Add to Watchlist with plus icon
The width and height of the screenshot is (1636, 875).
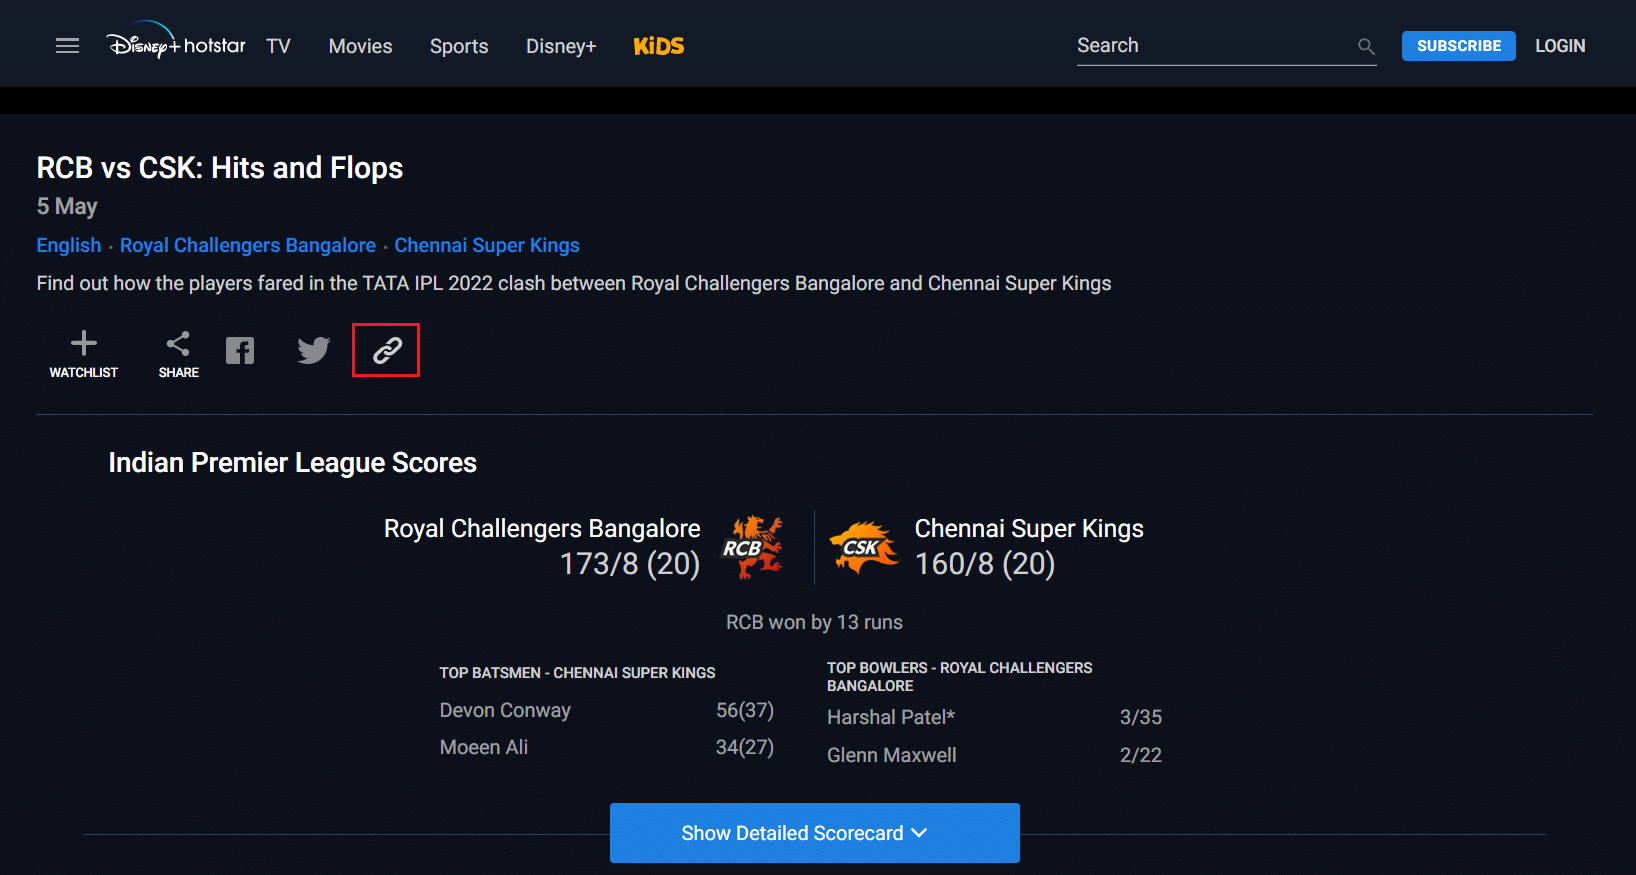[84, 354]
